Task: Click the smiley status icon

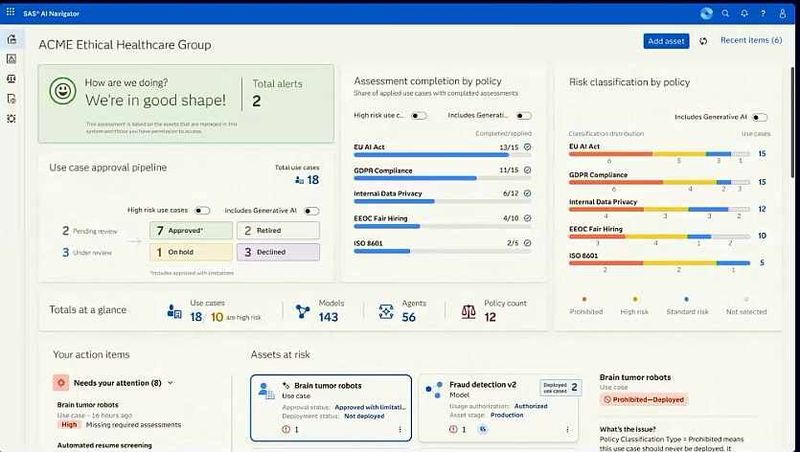Action: click(x=63, y=91)
